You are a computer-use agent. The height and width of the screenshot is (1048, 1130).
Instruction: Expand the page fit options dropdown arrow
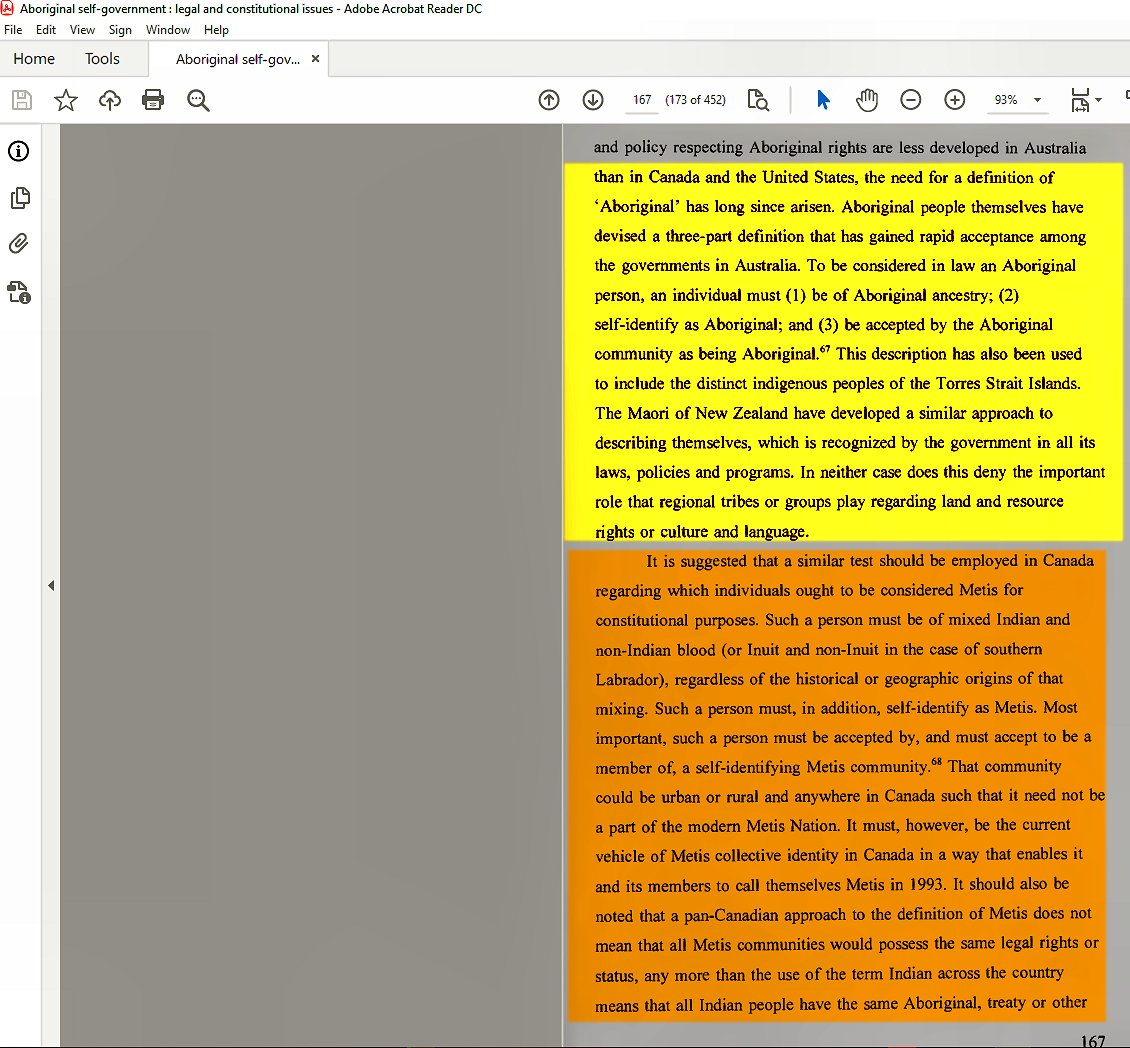pos(1098,99)
